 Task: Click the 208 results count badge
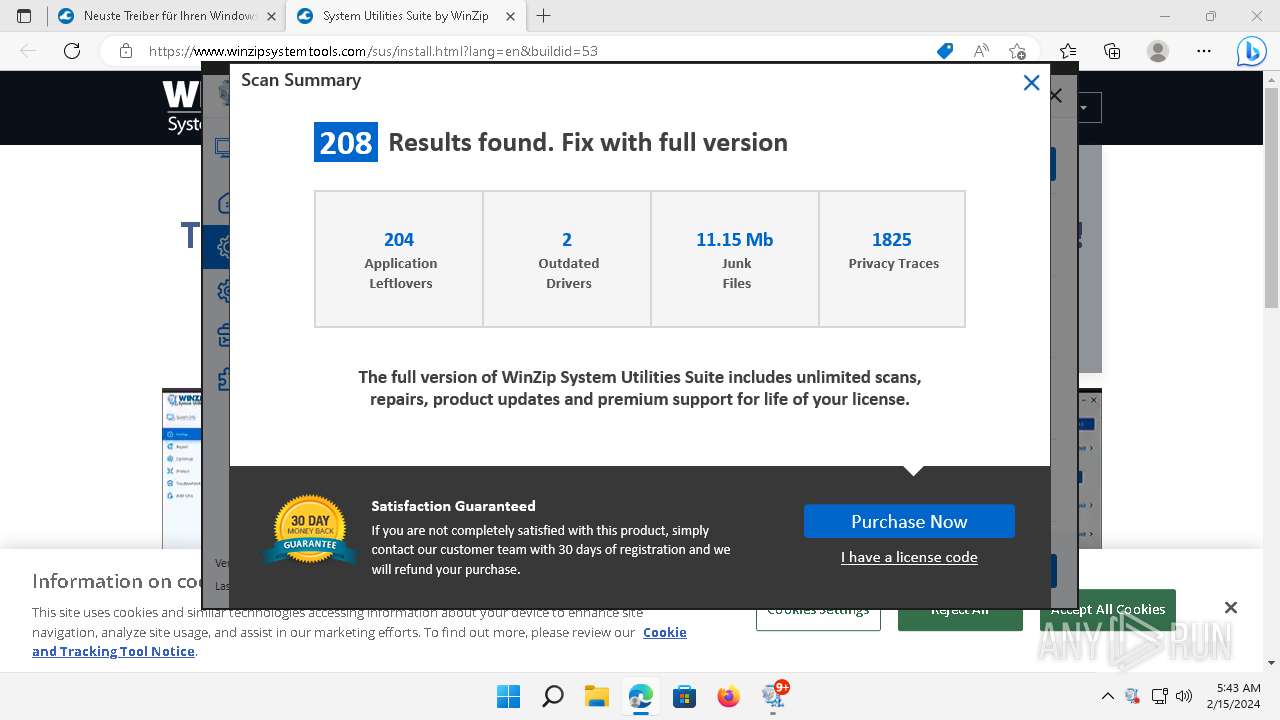(x=346, y=142)
